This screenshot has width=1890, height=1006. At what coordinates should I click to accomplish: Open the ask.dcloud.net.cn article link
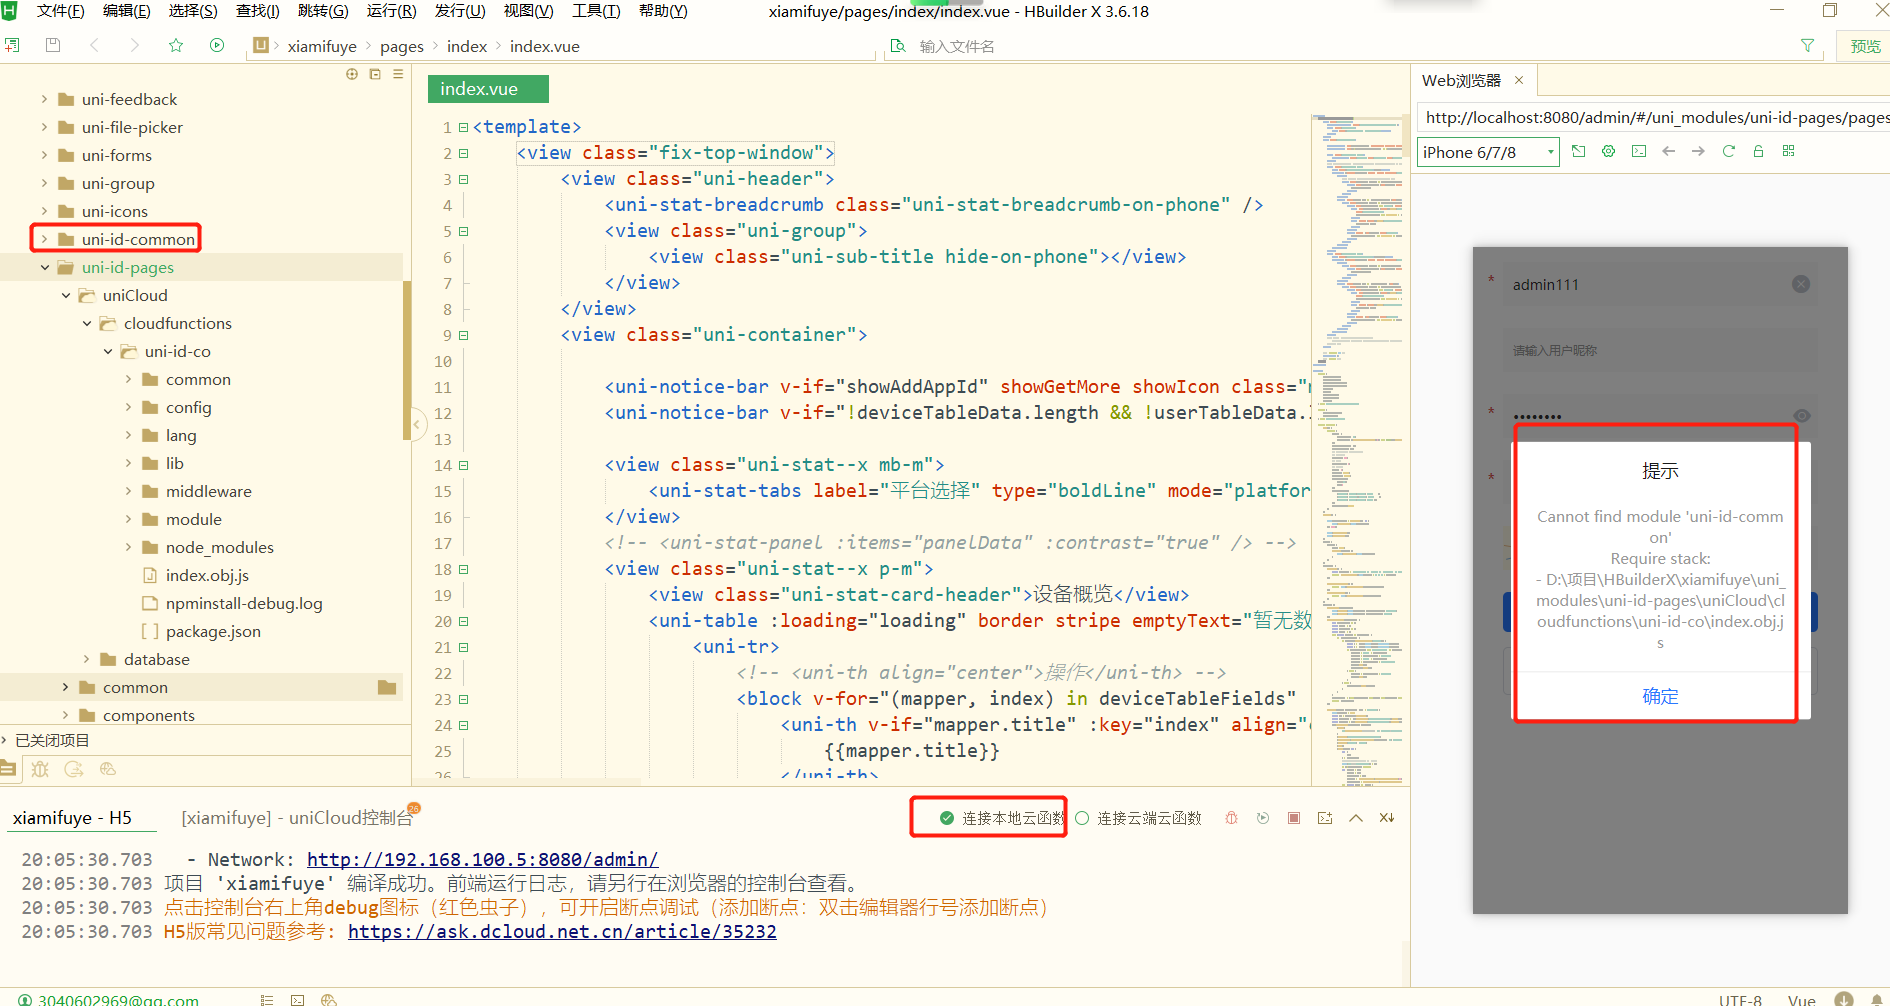click(x=562, y=931)
